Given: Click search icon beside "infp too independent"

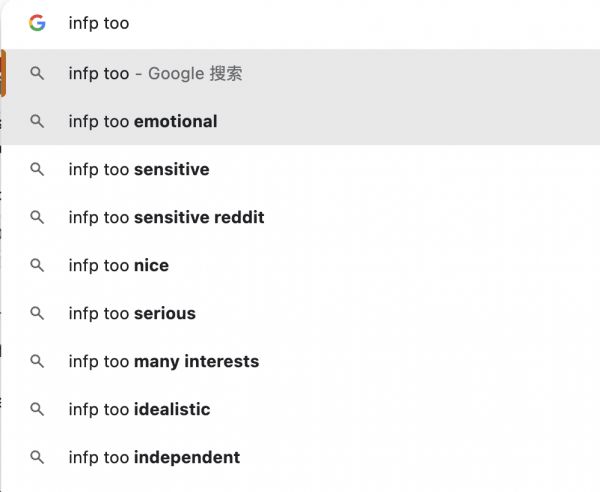Looking at the screenshot, I should click(37, 457).
